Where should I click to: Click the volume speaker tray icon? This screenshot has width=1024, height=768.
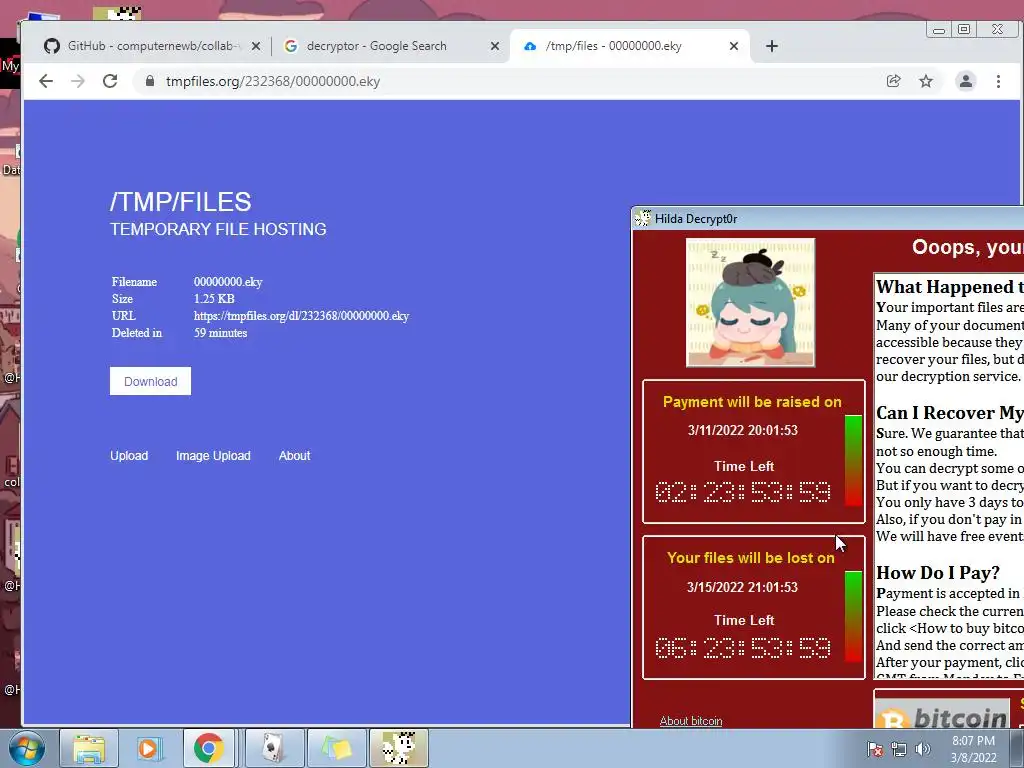click(x=922, y=749)
